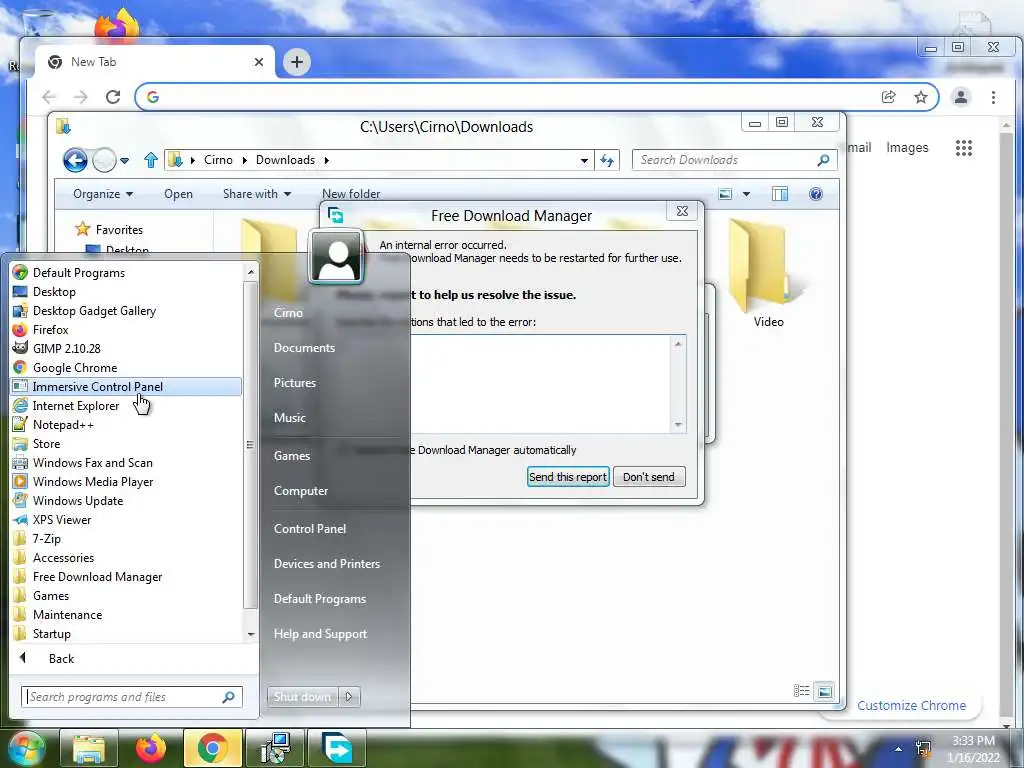Launch Internet Explorer
This screenshot has width=1024, height=768.
[x=76, y=406]
